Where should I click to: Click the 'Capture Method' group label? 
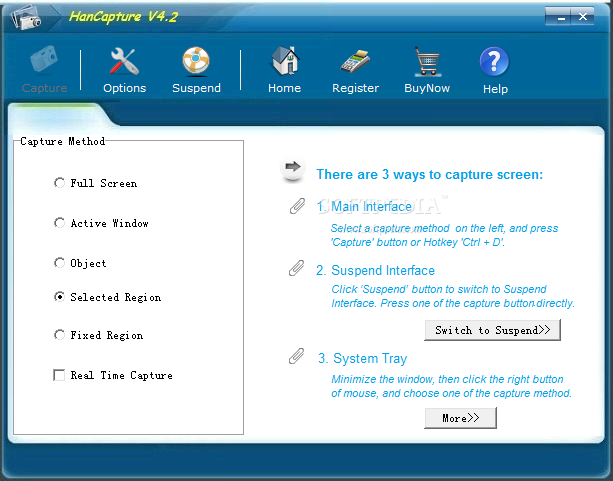(x=63, y=141)
